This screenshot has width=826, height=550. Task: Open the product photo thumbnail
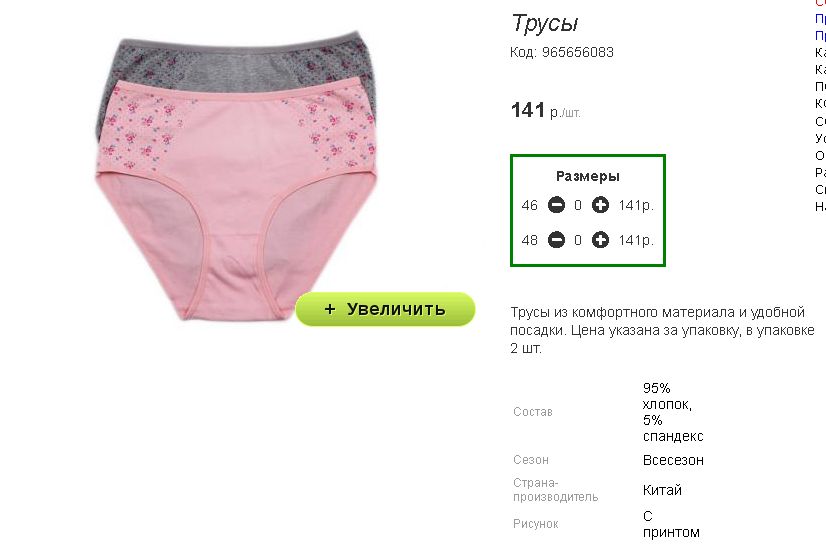coord(236,176)
